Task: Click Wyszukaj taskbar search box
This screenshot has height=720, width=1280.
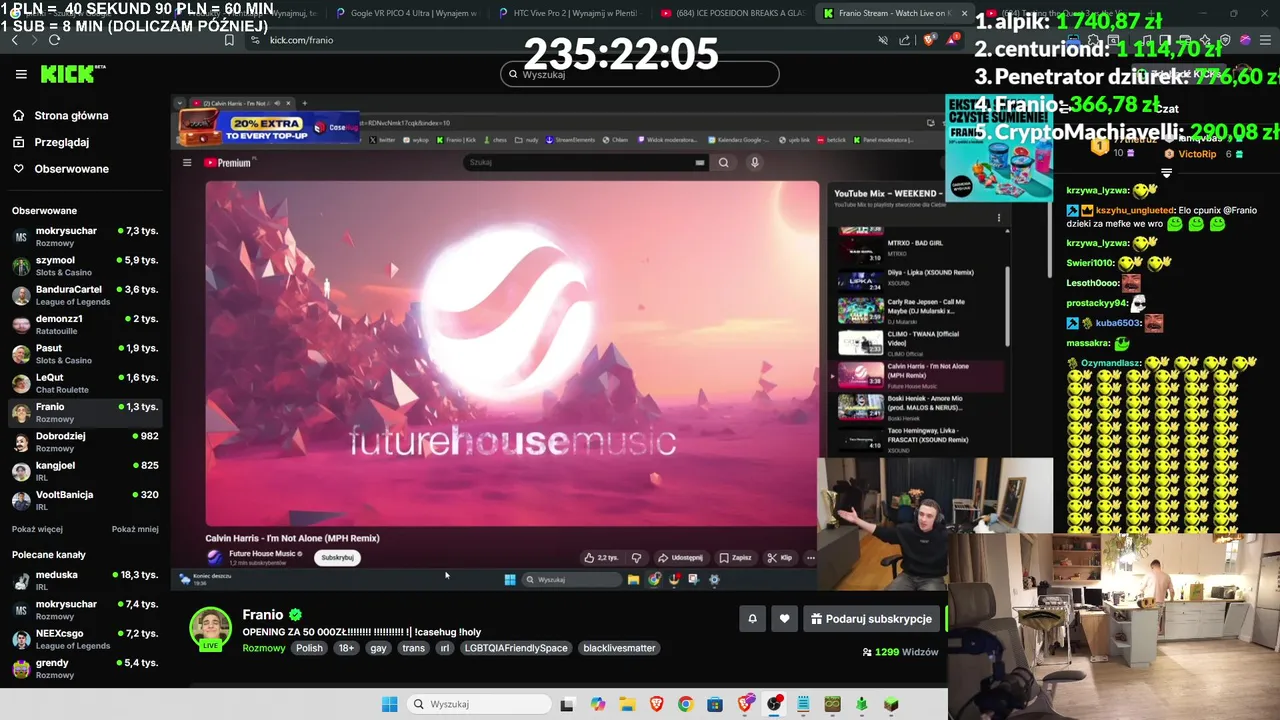Action: tap(480, 704)
